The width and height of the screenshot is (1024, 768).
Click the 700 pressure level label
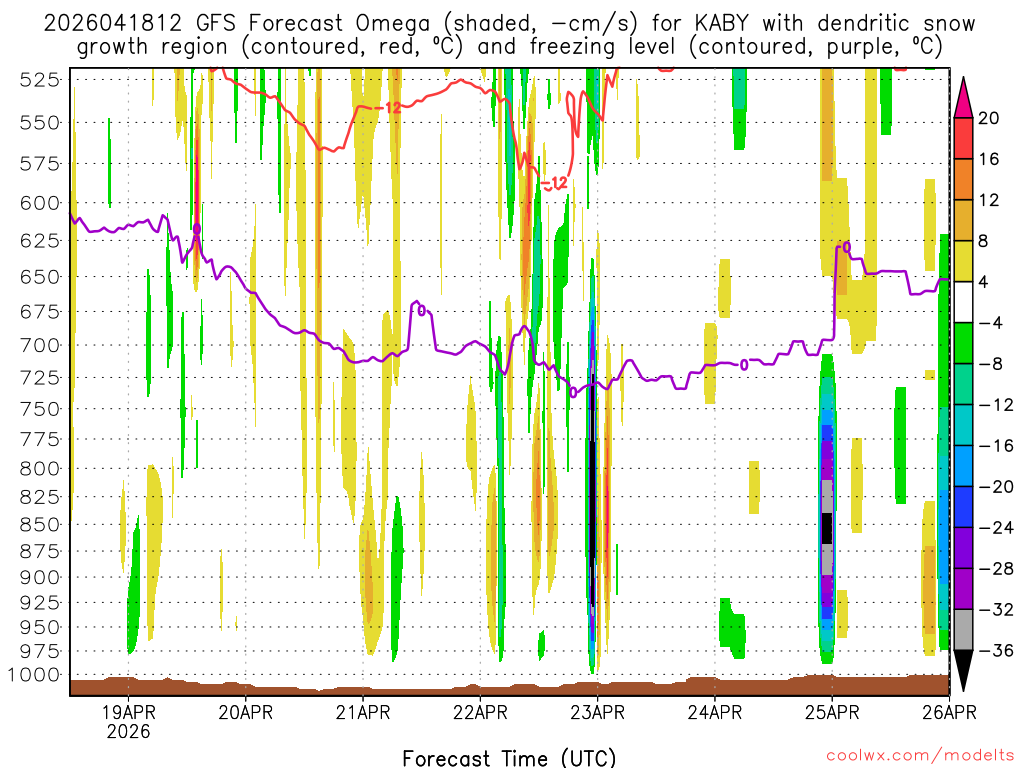(39, 345)
